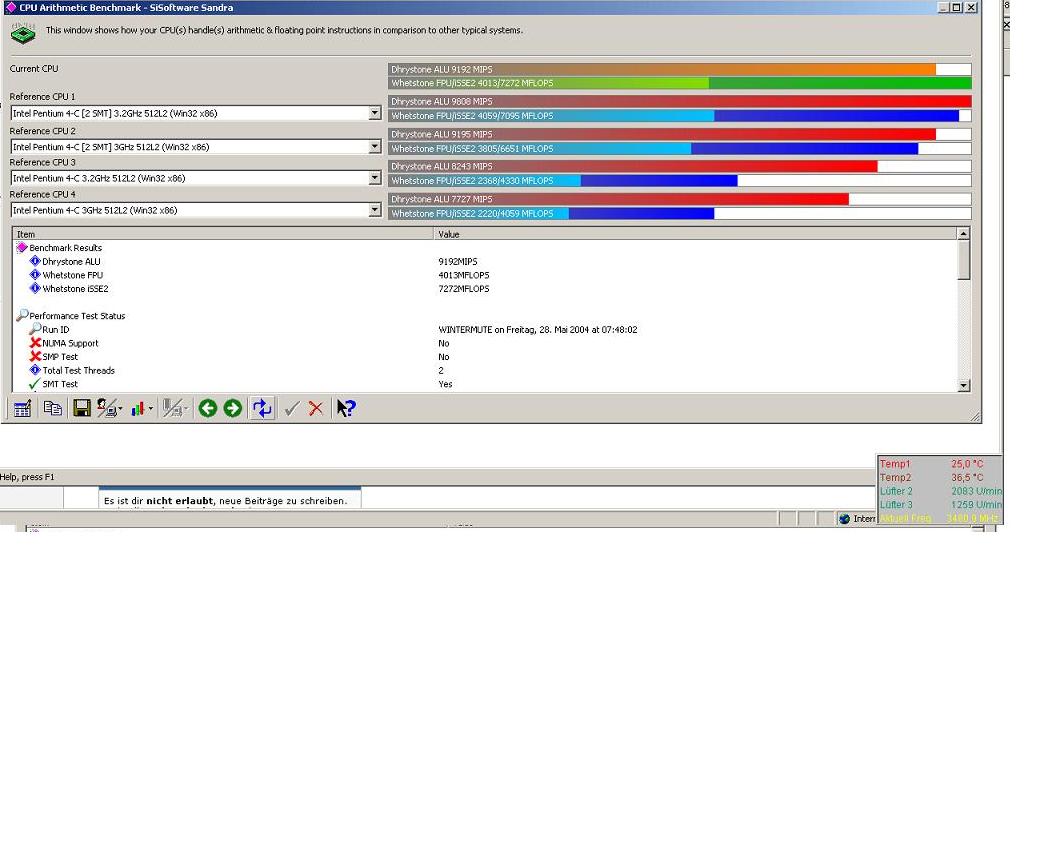Click the context help cursor question icon

[x=346, y=408]
